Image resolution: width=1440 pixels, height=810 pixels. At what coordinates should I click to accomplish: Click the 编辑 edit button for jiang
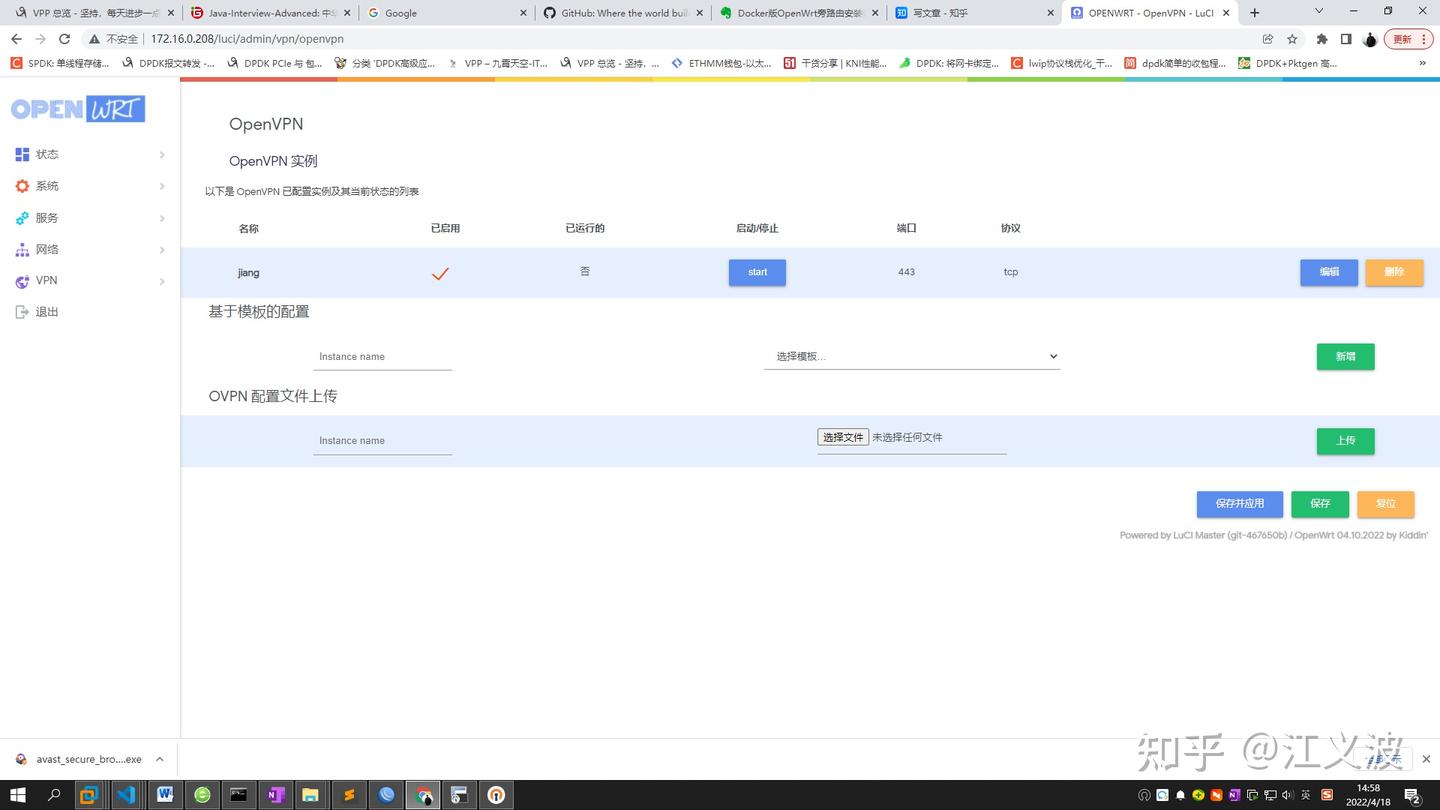click(x=1329, y=272)
